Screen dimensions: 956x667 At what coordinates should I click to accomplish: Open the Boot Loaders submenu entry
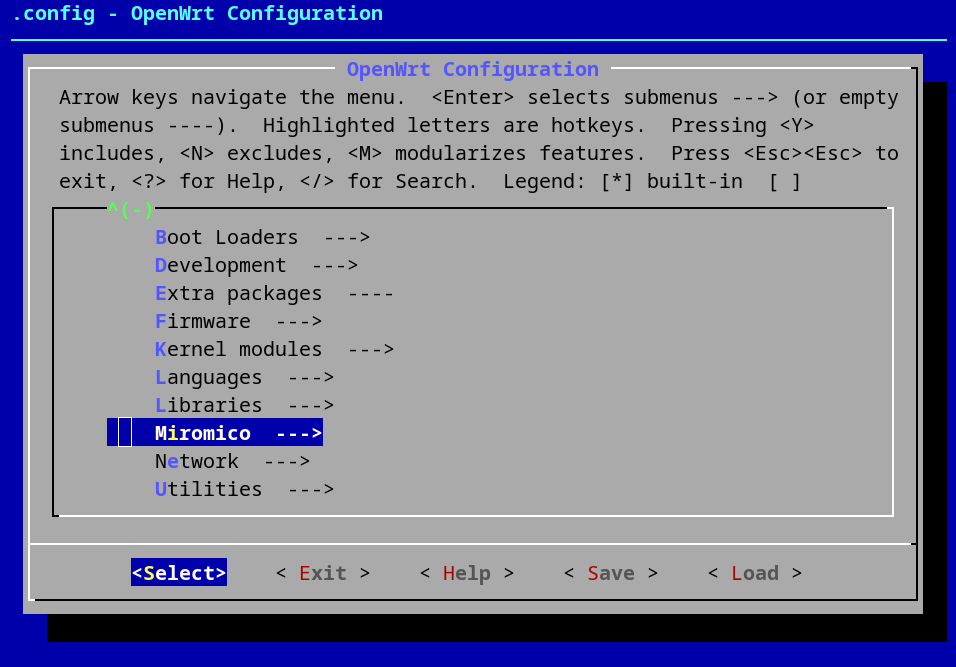click(226, 237)
